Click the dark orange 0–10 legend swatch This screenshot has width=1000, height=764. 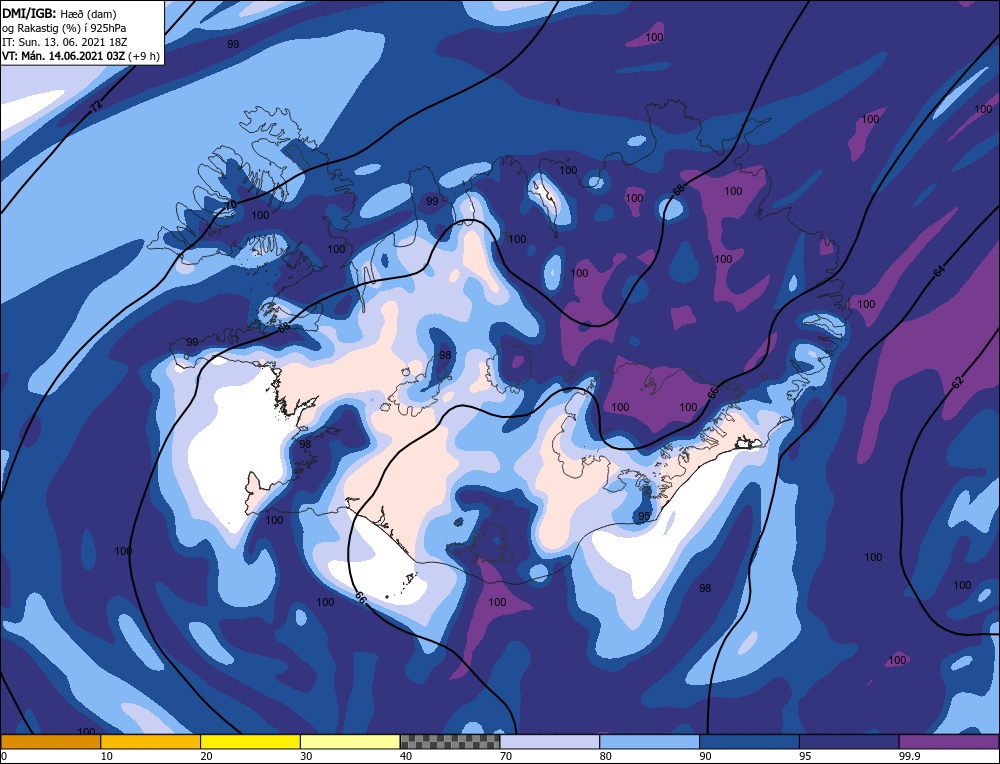(50, 742)
